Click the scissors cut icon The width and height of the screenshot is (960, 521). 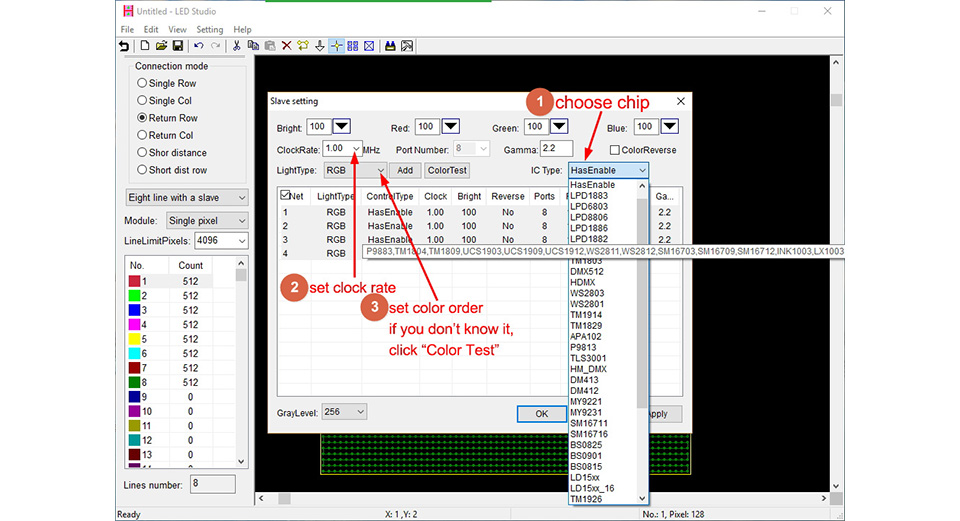(236, 46)
